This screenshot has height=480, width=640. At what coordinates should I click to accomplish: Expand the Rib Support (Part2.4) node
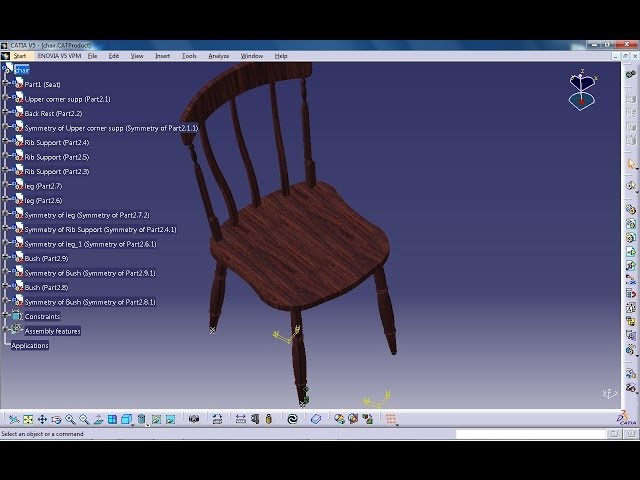[x=5, y=141]
